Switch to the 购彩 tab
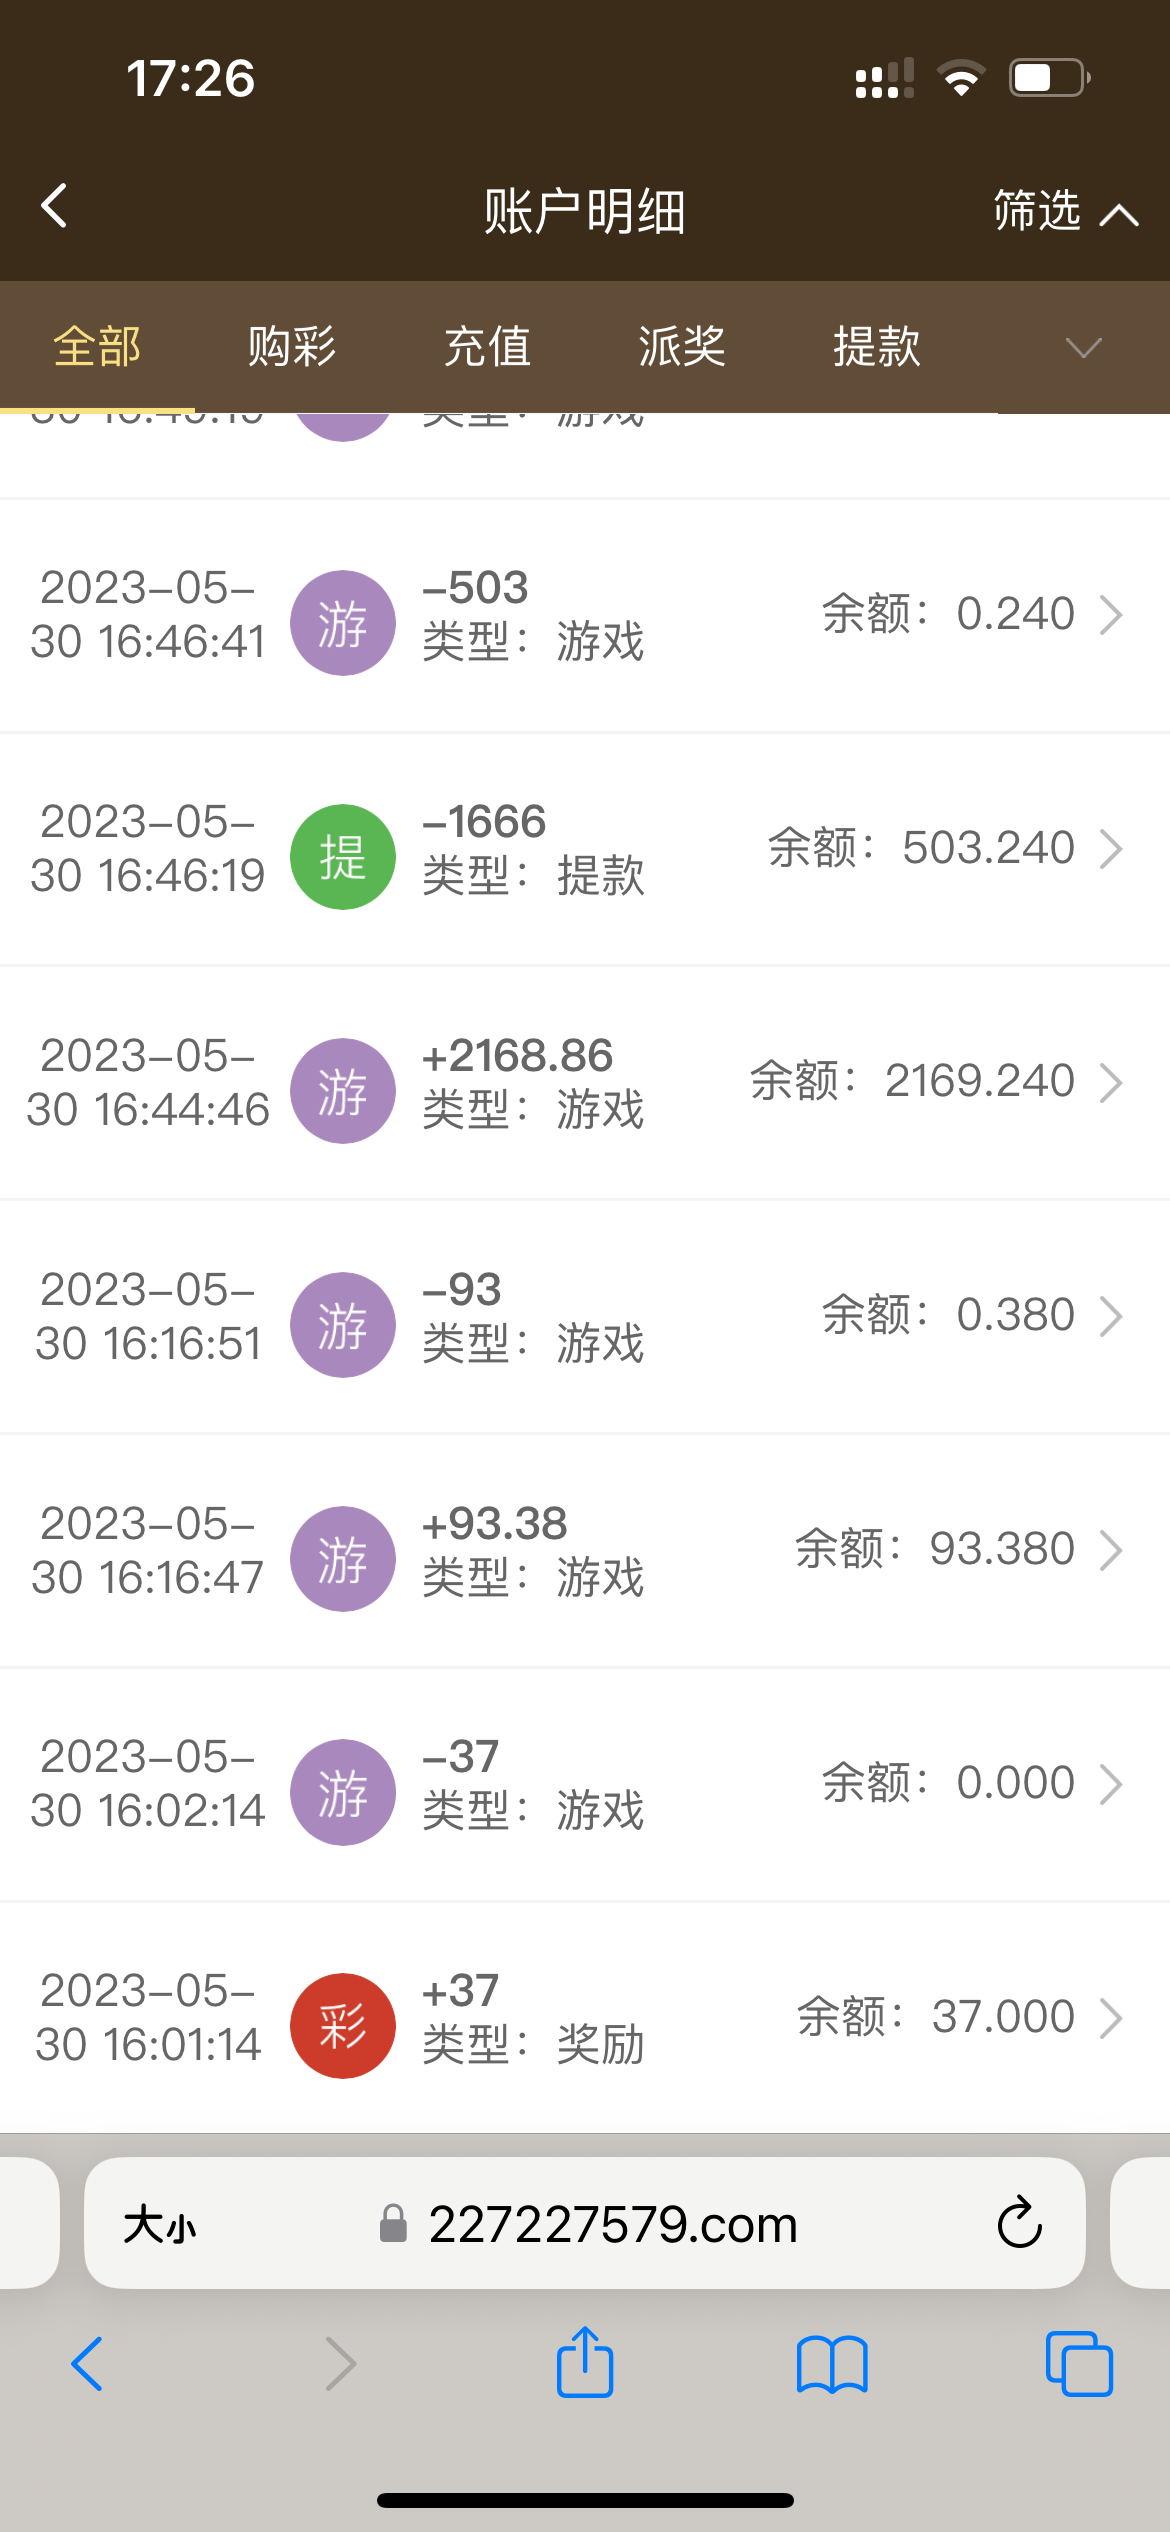1170x2532 pixels. click(x=292, y=347)
